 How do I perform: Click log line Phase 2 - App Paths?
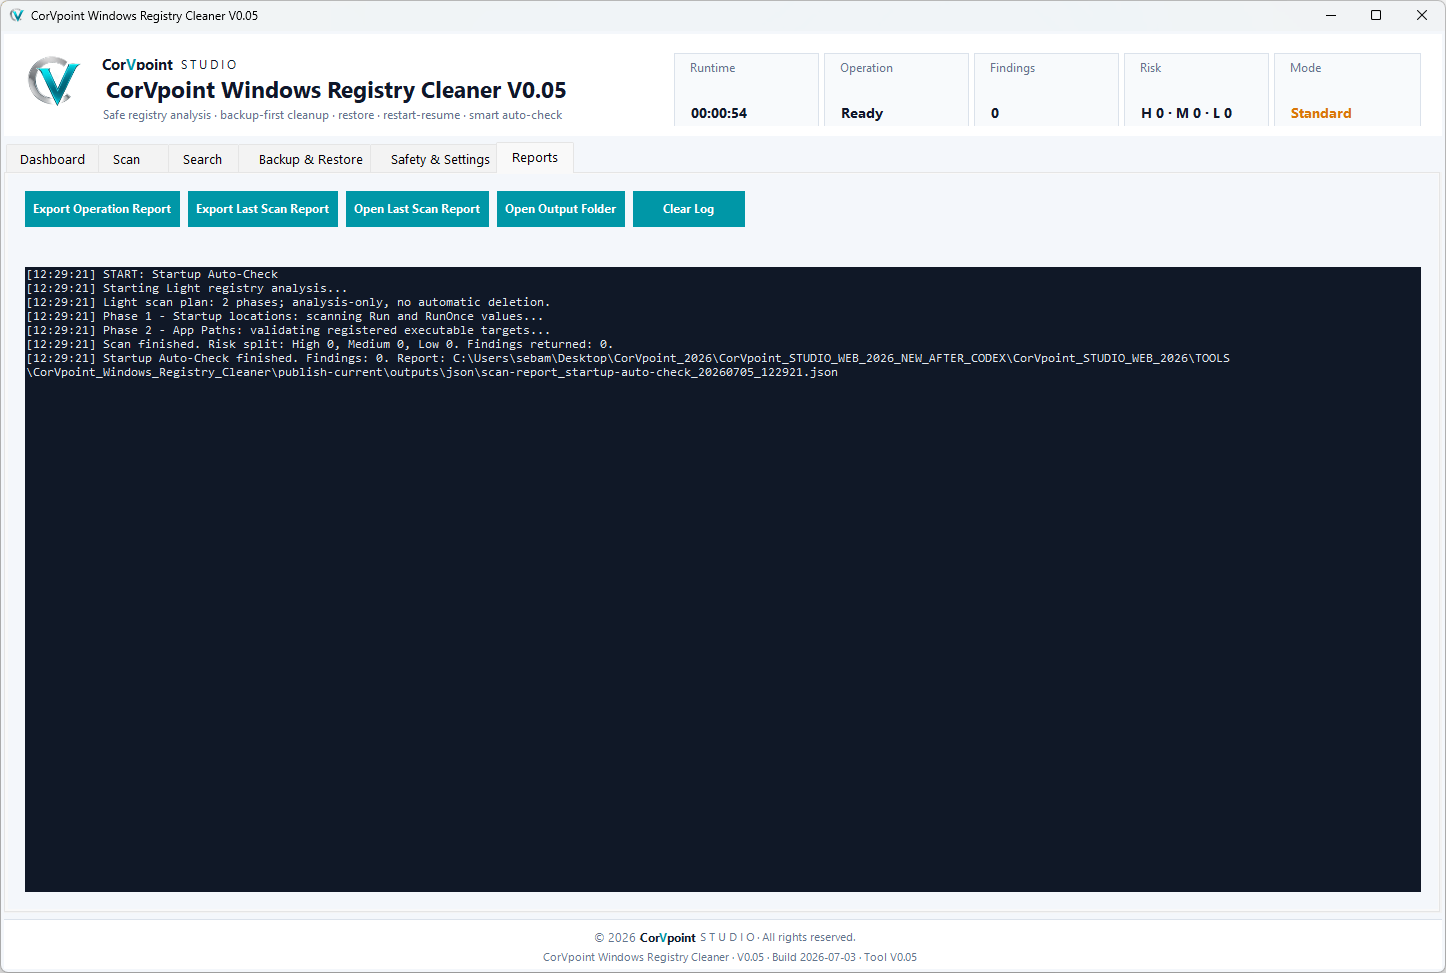point(288,330)
